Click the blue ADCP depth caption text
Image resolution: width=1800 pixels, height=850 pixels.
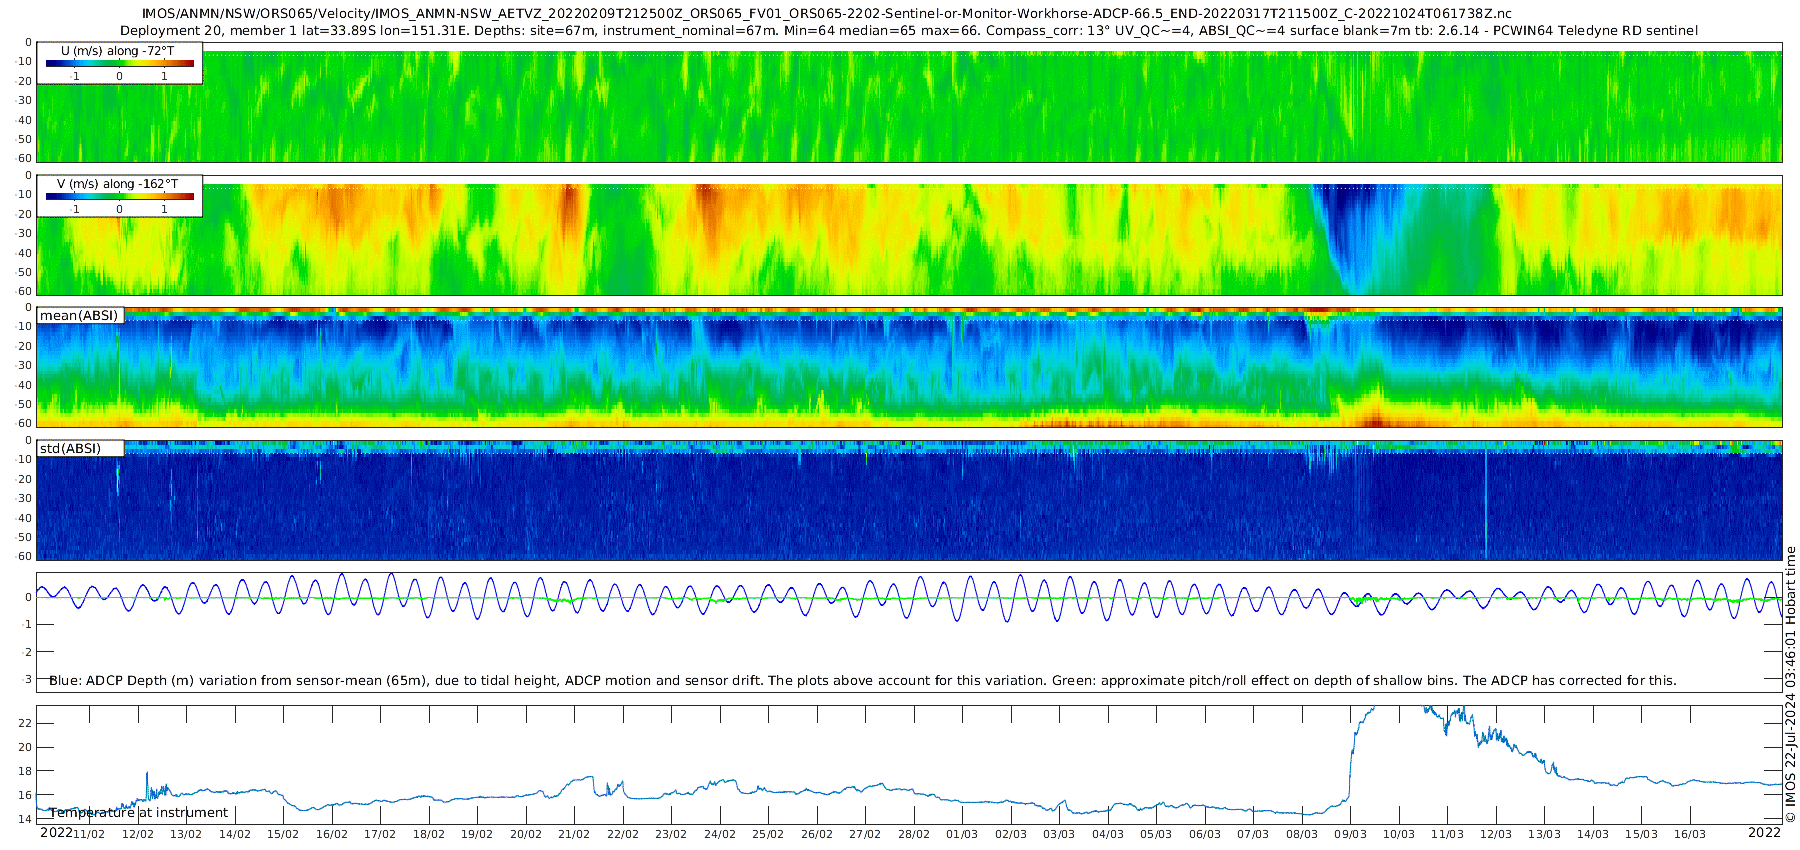click(862, 680)
